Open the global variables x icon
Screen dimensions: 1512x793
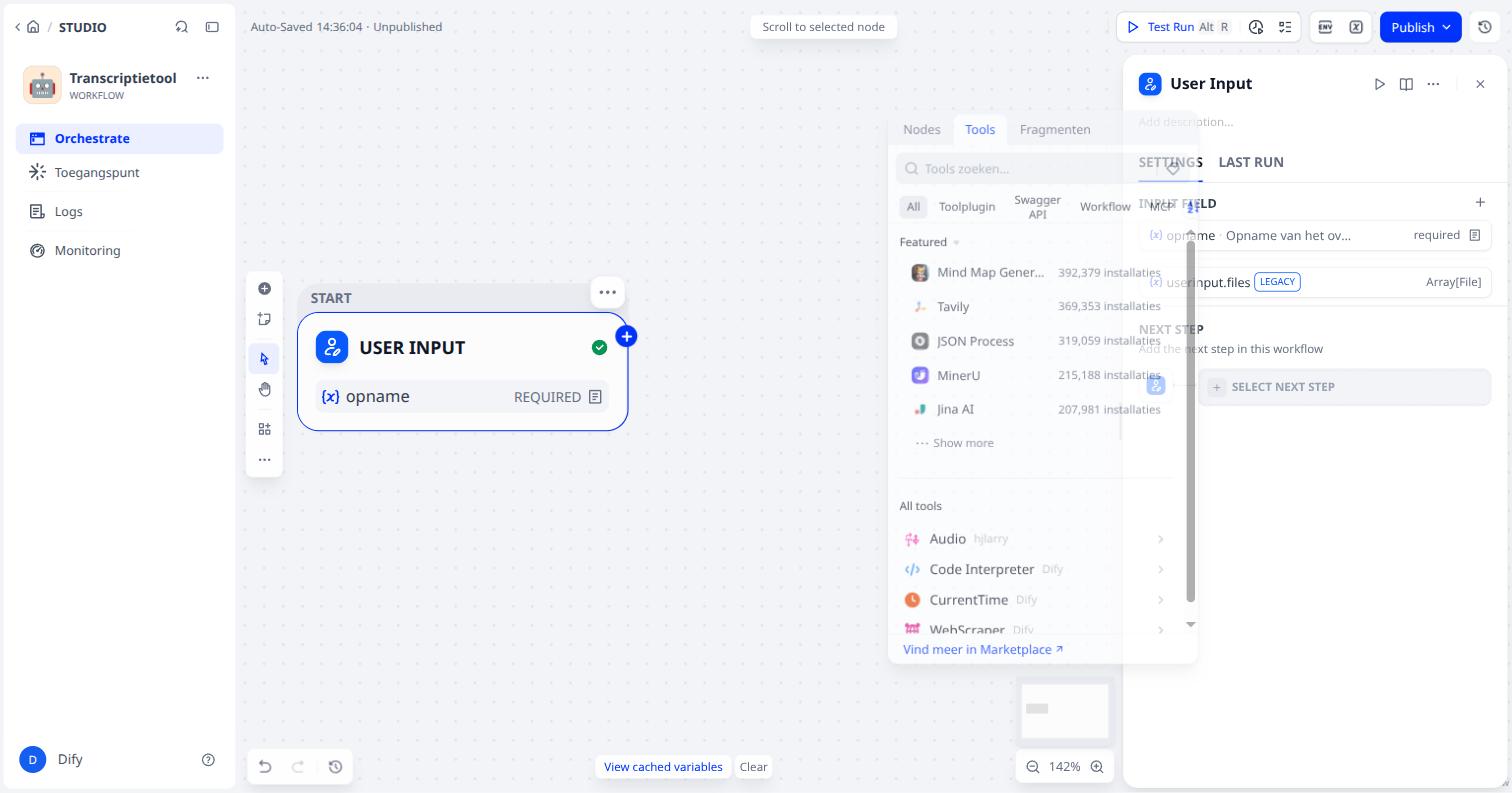coord(1356,27)
